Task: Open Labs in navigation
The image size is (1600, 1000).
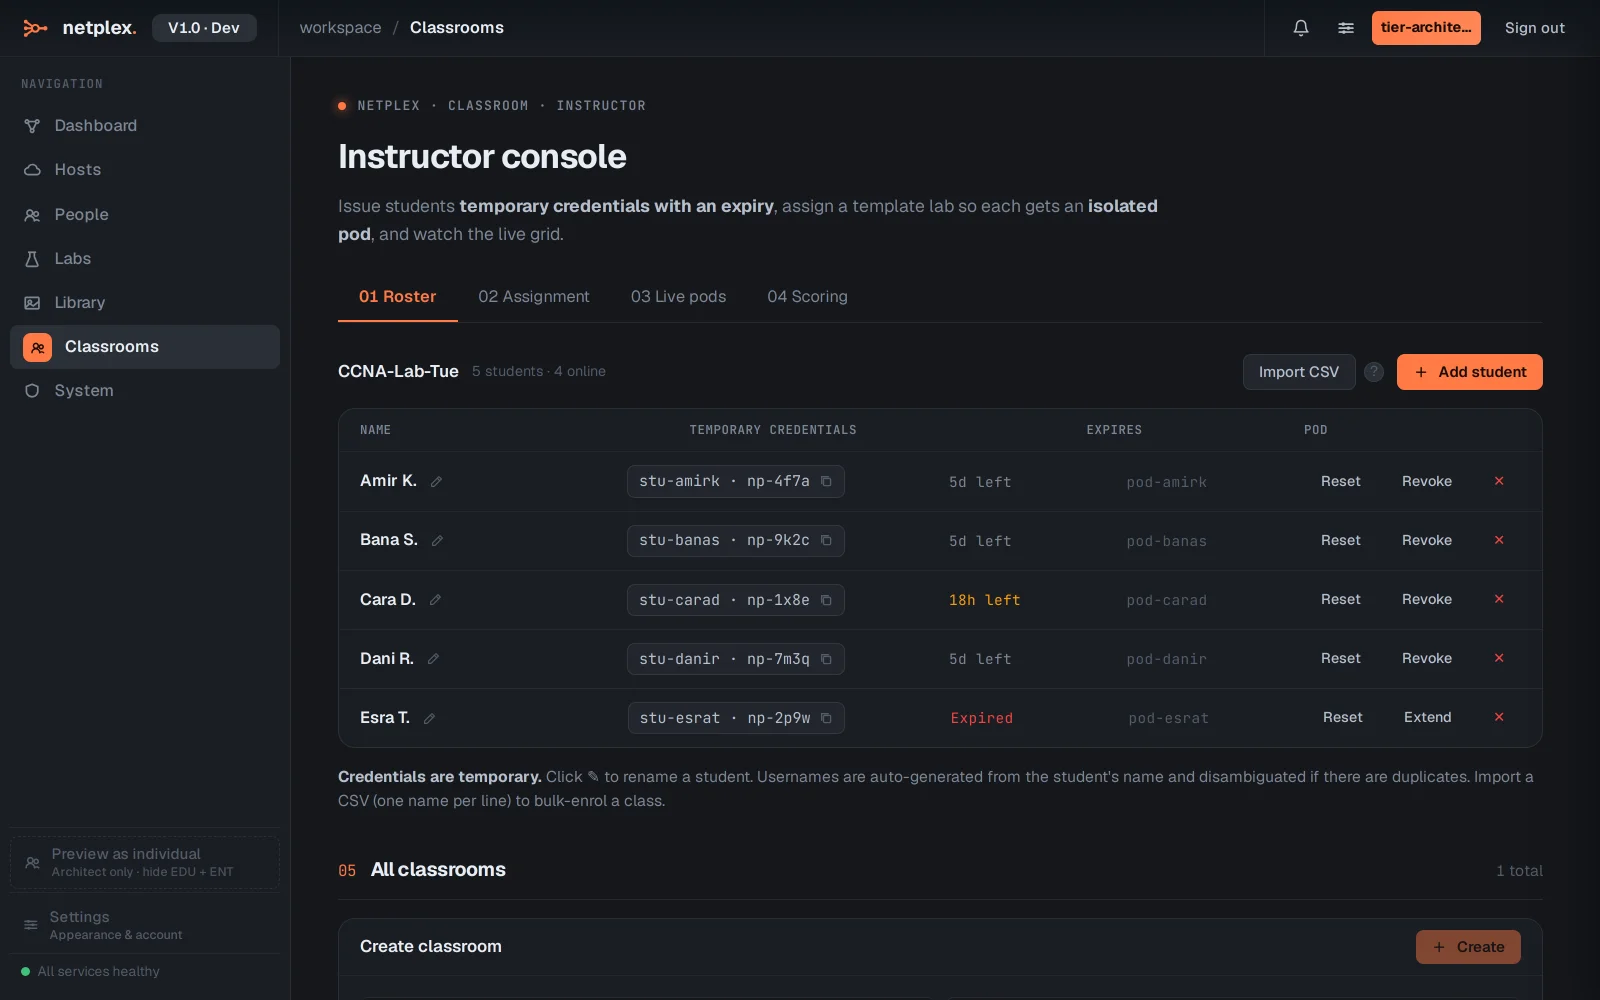Action: [x=145, y=259]
